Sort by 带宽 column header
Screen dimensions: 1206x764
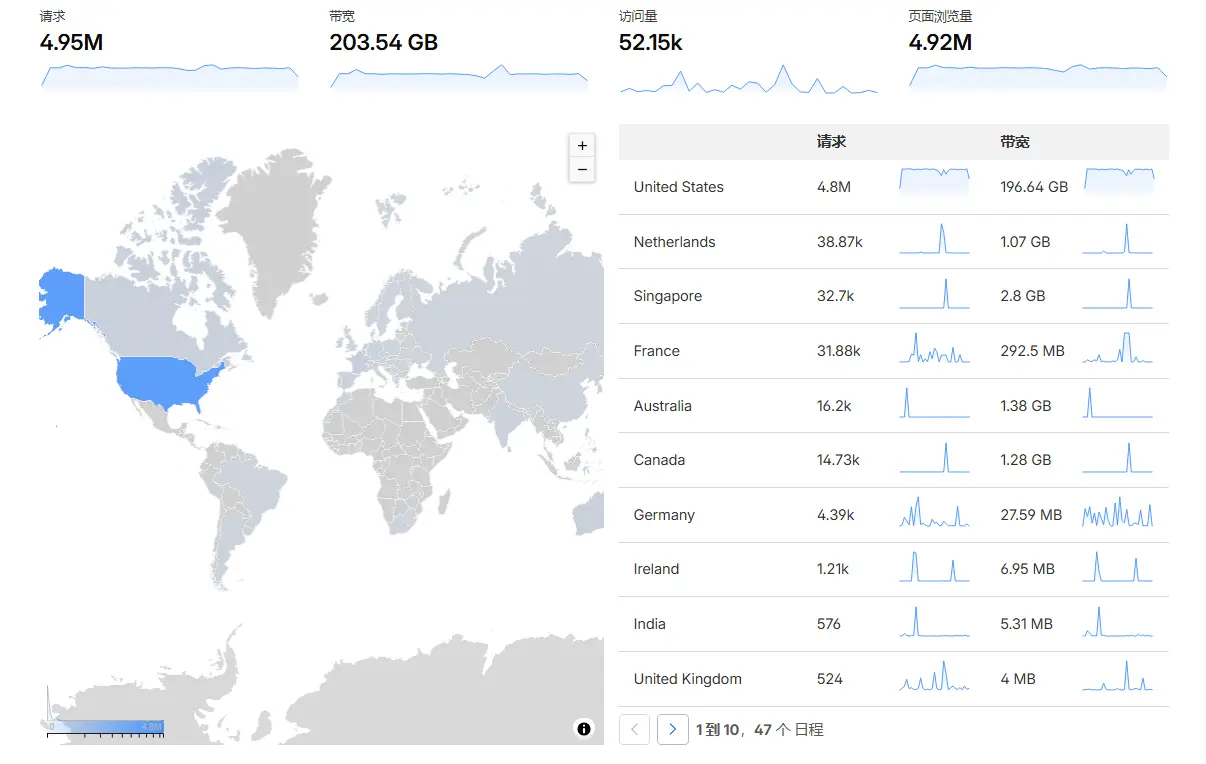click(1014, 142)
